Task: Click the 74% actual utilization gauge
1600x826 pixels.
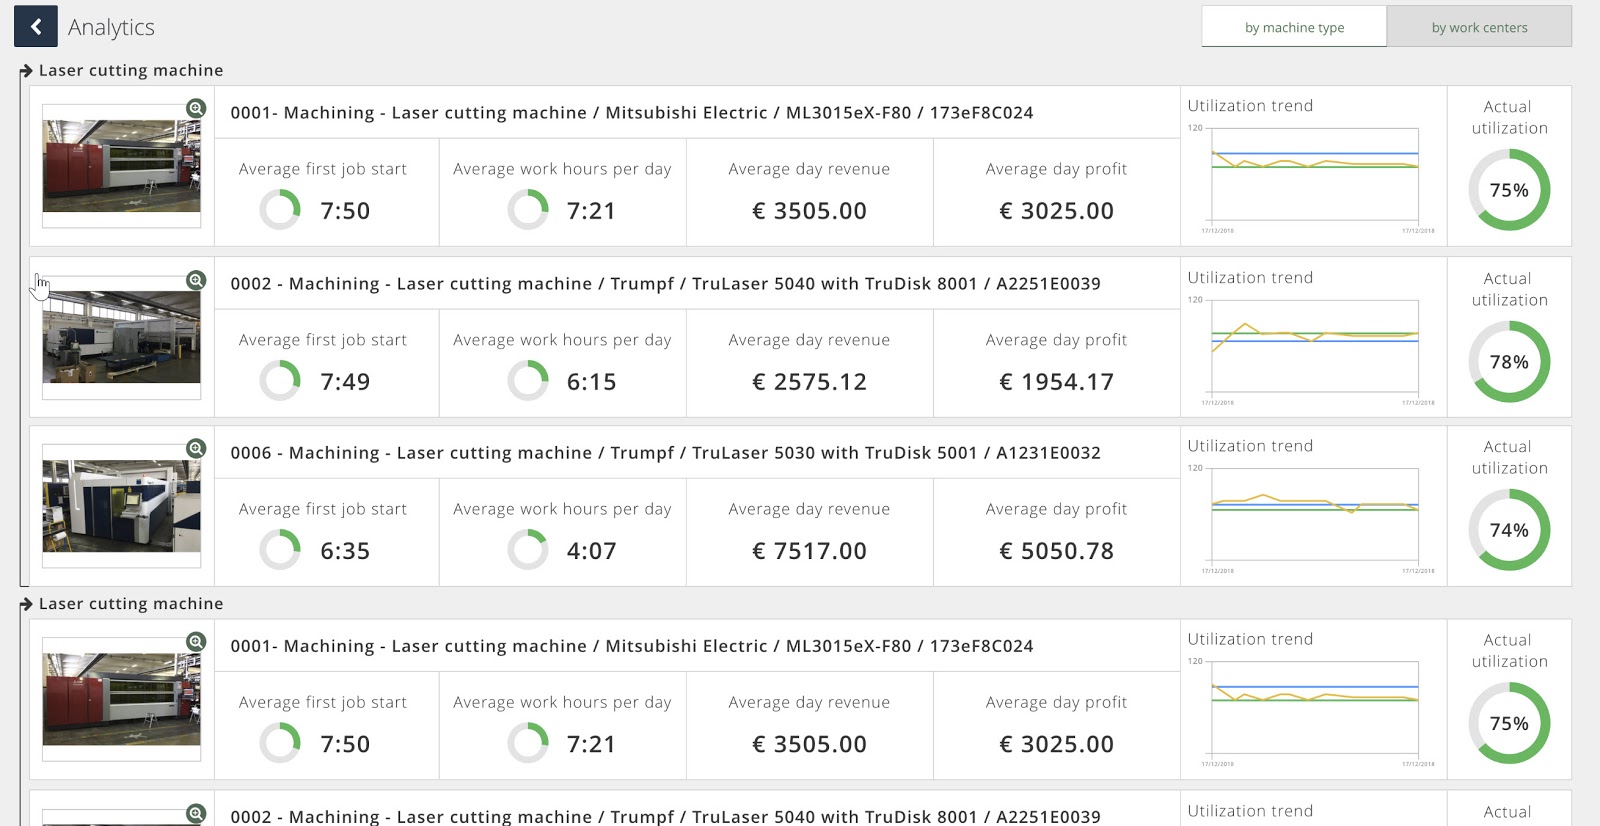Action: [x=1509, y=530]
